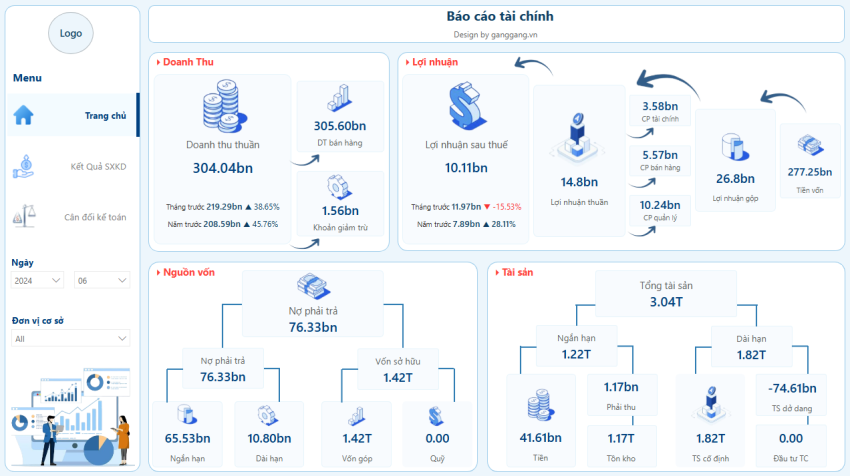
Task: Click the Tiền vốn value 277.25bn
Action: [x=810, y=172]
